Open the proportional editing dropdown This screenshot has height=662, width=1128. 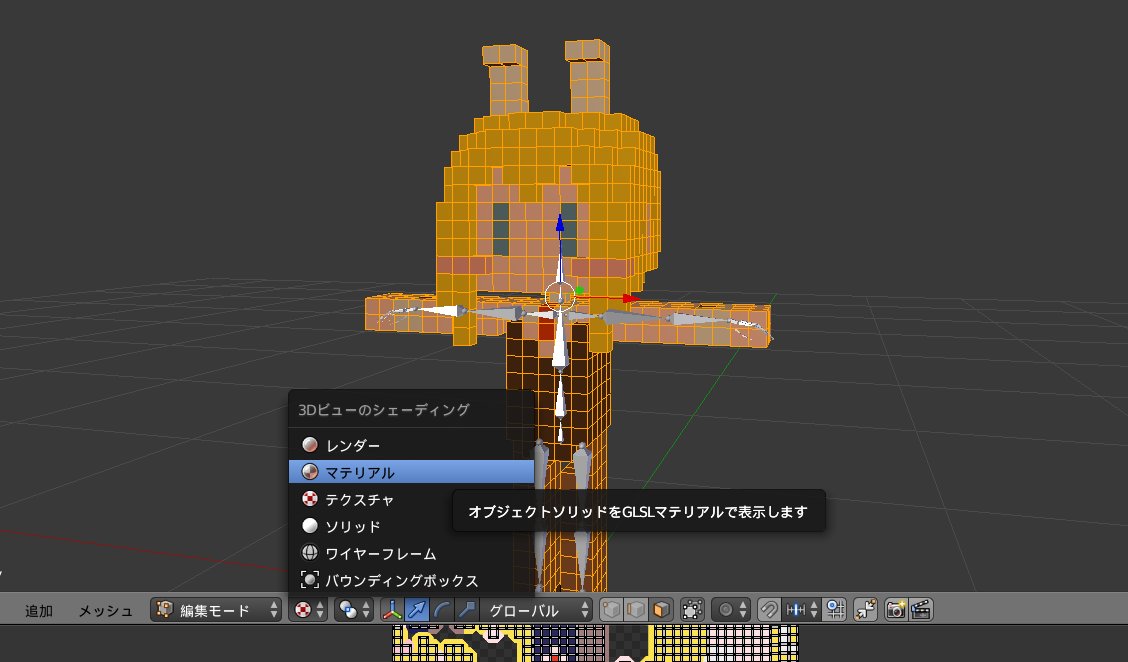[731, 610]
